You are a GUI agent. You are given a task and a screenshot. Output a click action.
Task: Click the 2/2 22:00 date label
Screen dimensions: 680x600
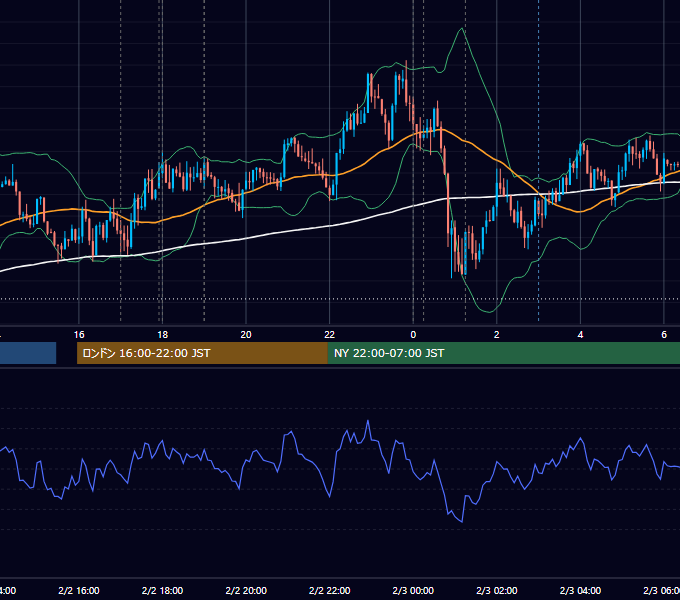[330, 590]
